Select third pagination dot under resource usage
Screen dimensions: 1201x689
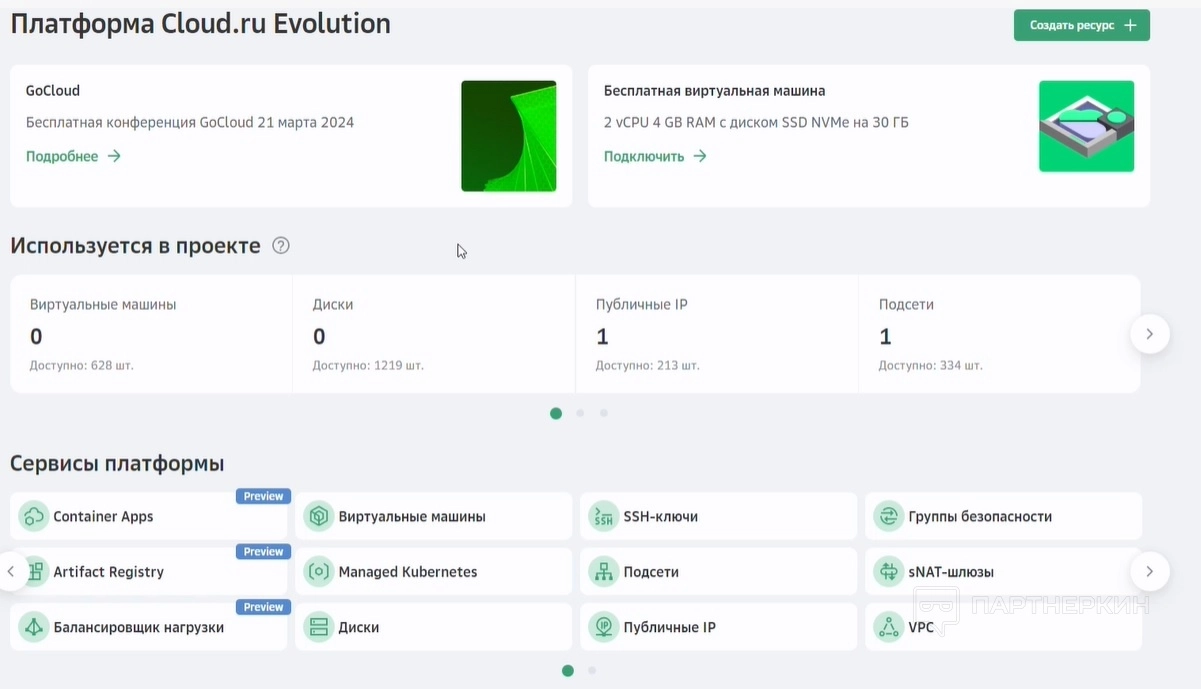point(604,413)
